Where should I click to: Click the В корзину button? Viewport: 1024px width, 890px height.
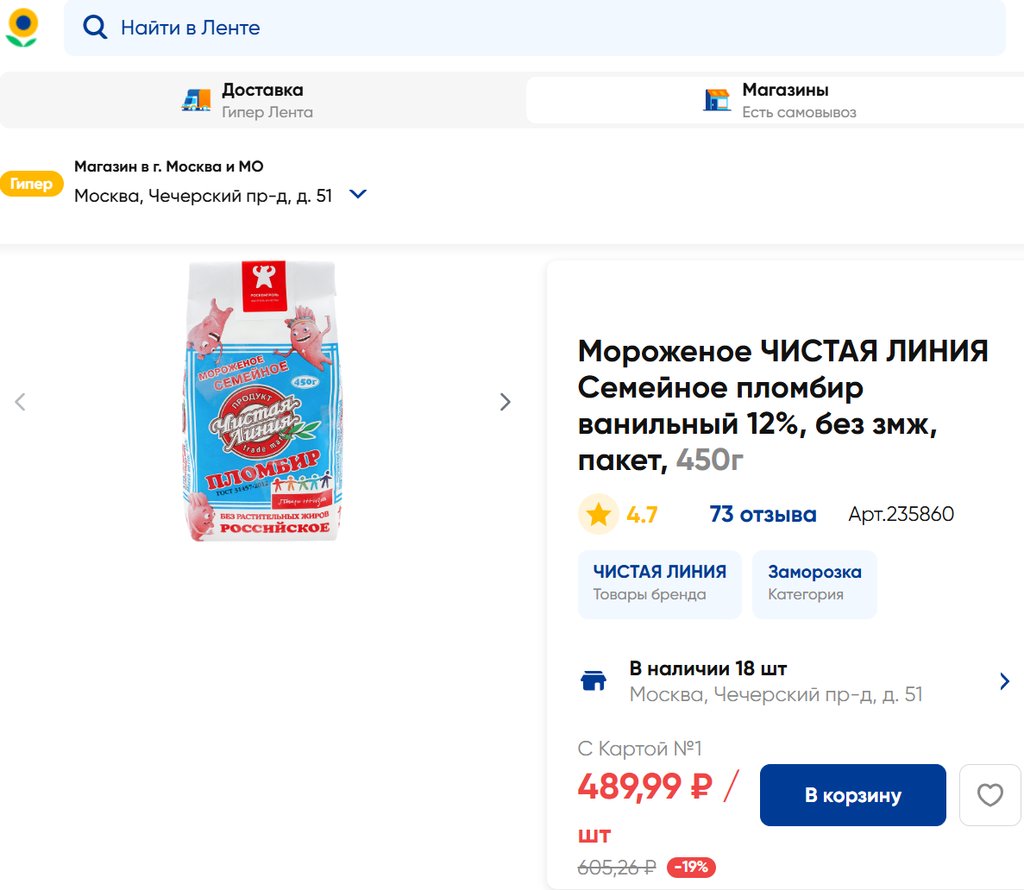click(x=852, y=795)
